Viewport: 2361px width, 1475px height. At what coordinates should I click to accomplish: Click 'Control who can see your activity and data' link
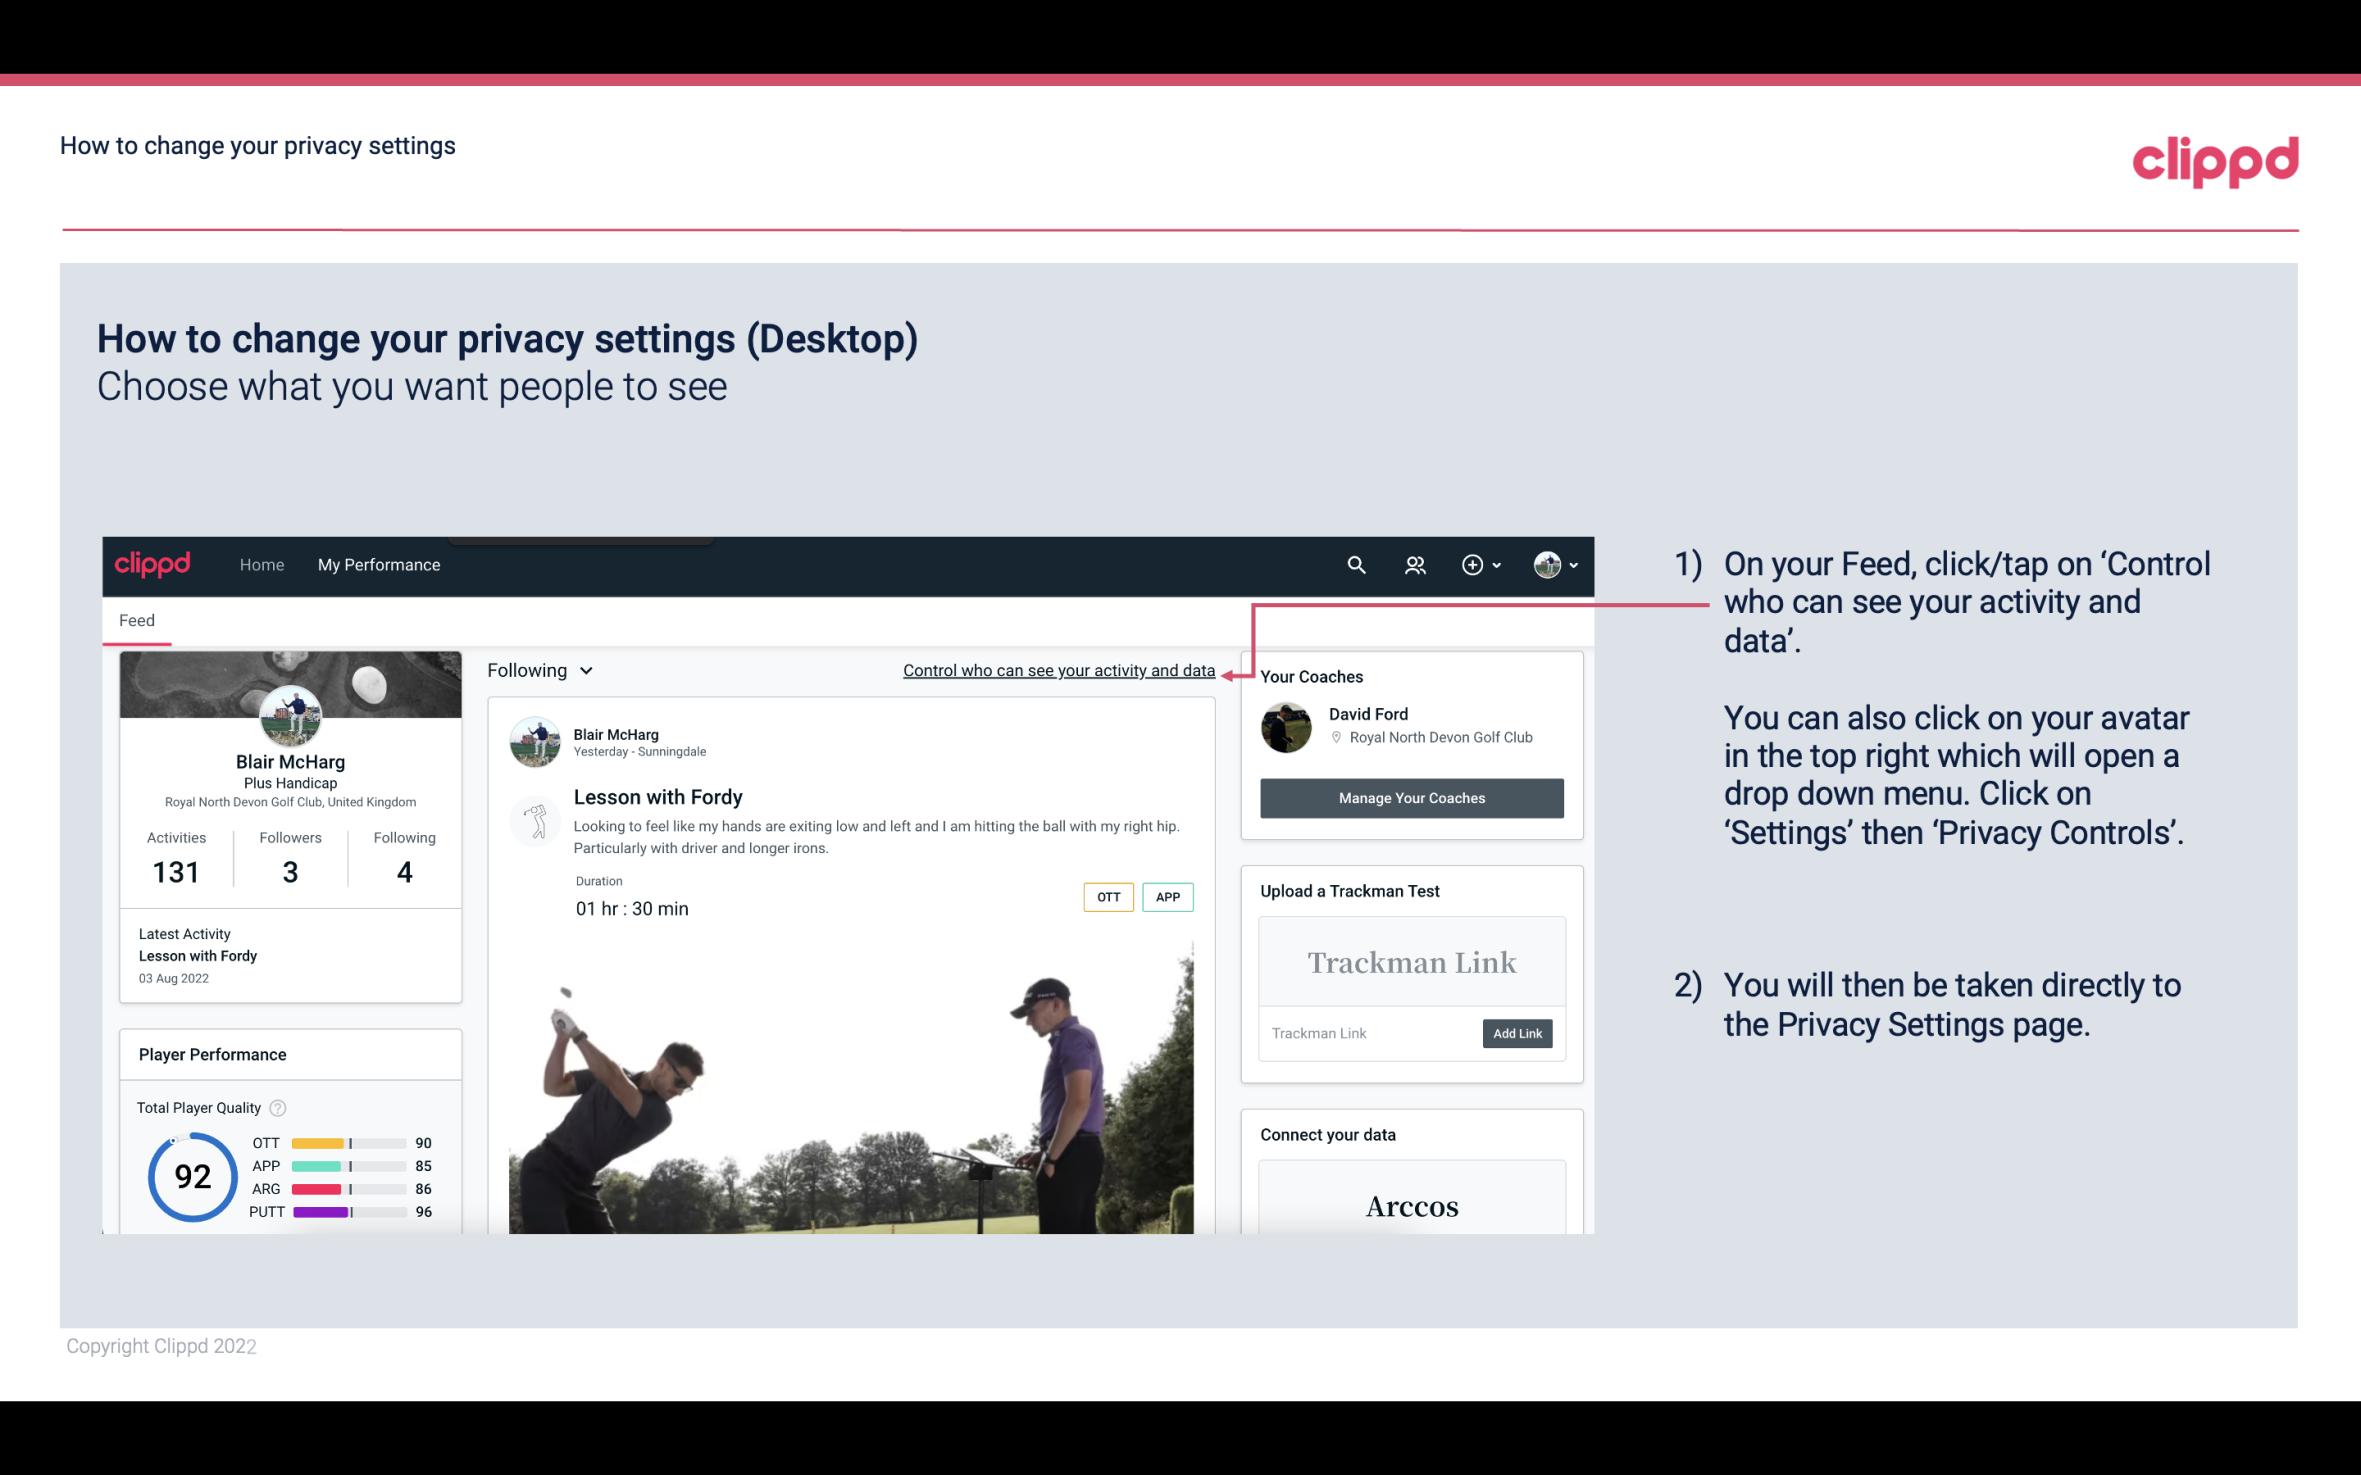(1058, 670)
